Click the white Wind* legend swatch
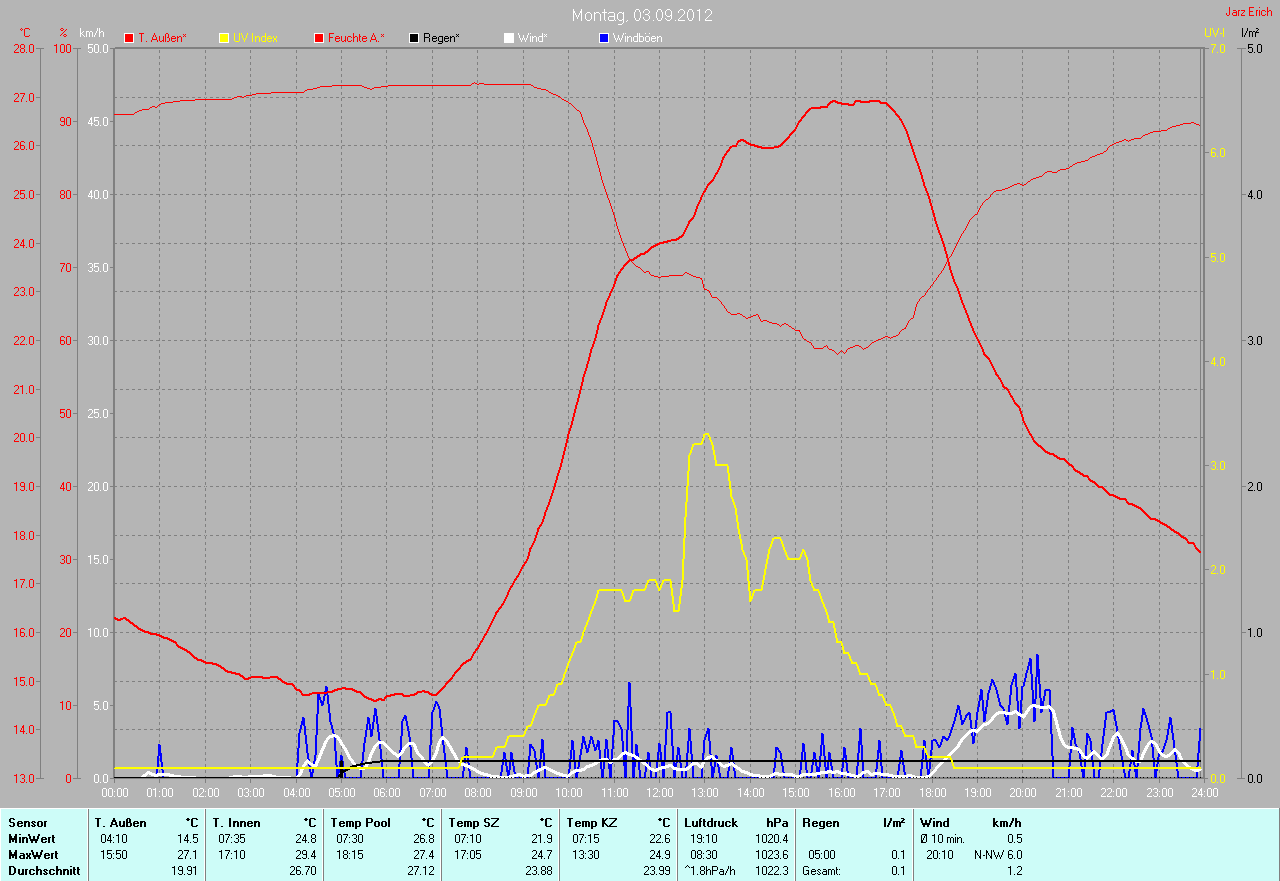This screenshot has height=881, width=1280. pyautogui.click(x=508, y=38)
